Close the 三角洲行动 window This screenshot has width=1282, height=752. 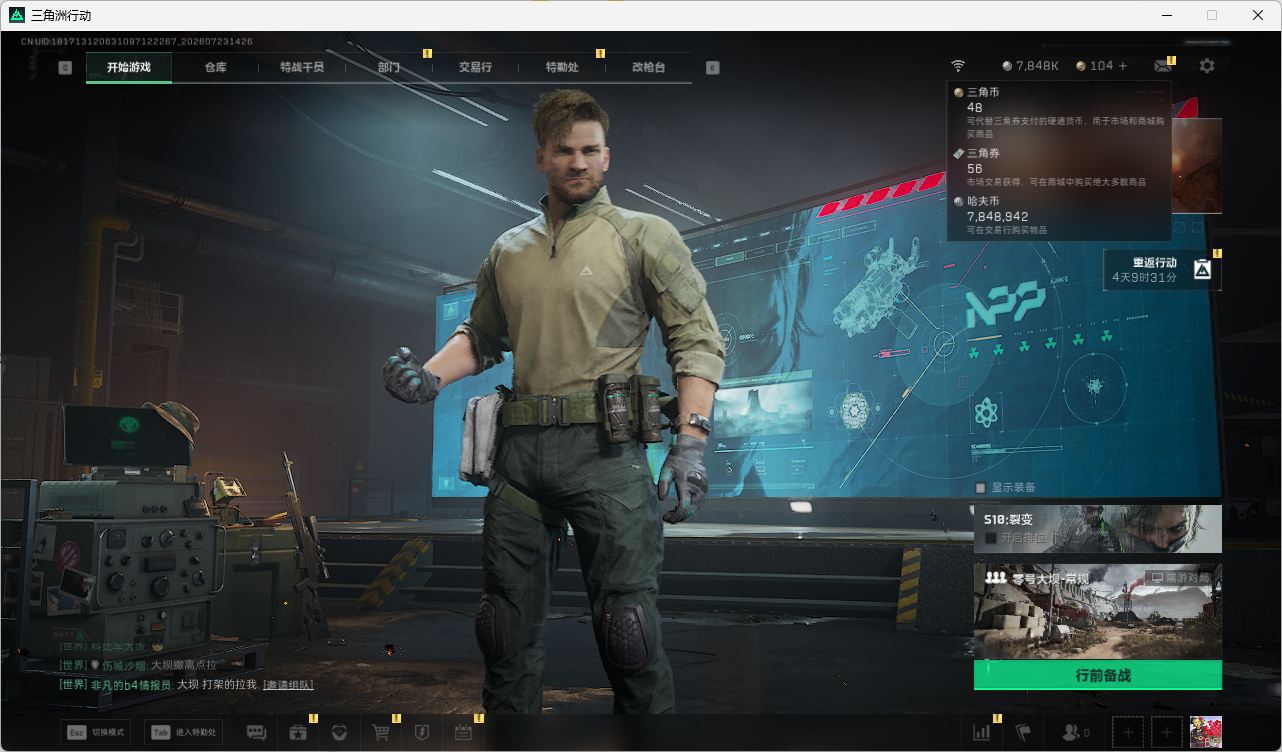(1258, 15)
